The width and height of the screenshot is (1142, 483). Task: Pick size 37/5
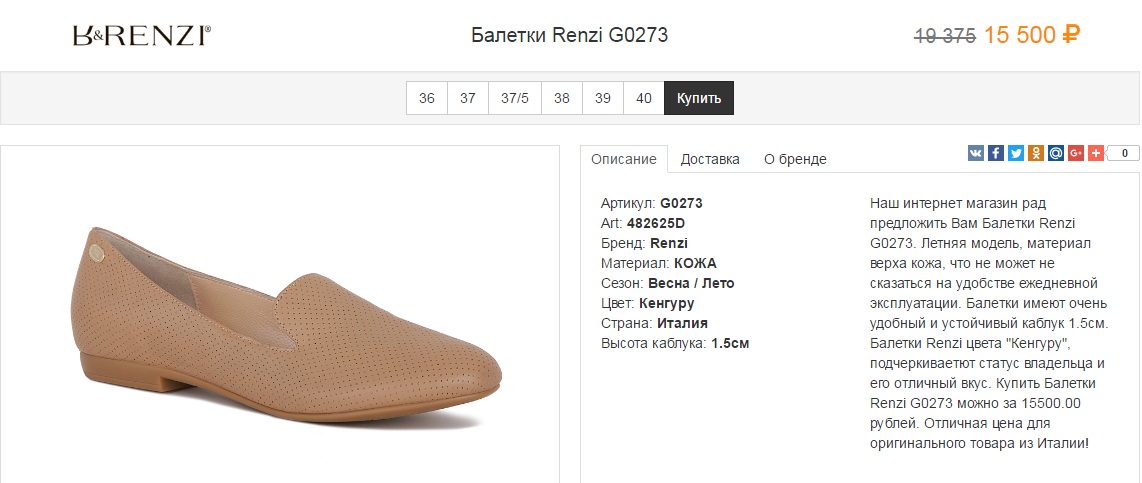point(515,98)
